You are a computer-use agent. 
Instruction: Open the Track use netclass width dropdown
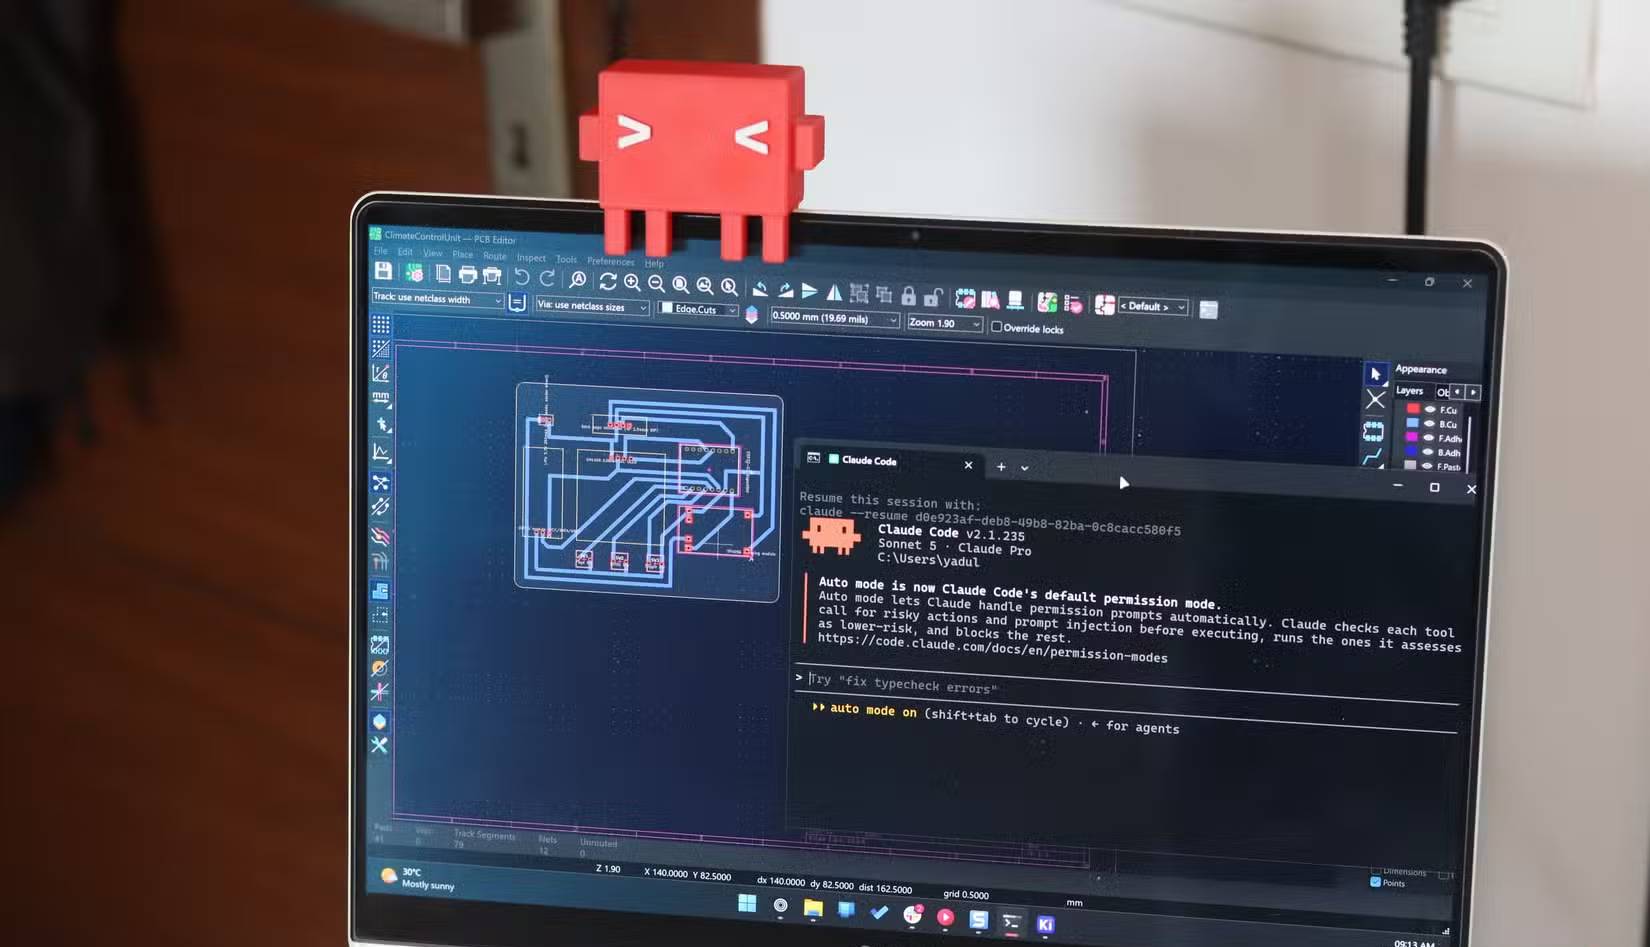[437, 298]
